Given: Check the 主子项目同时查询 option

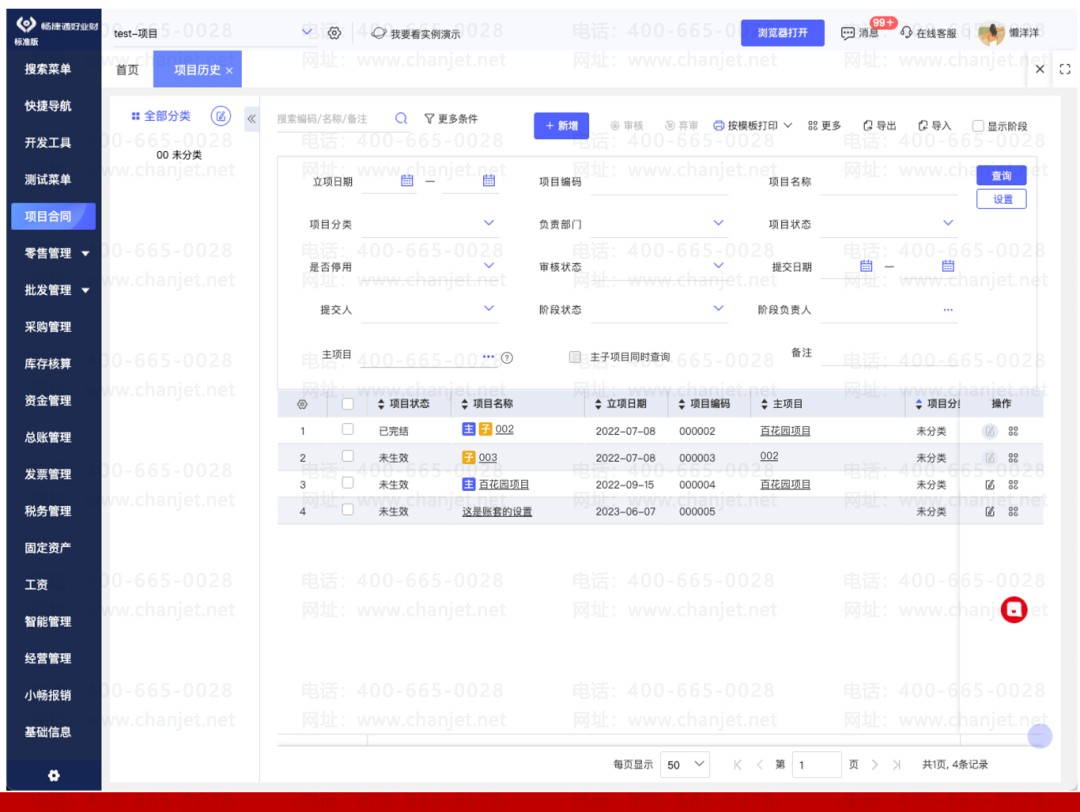Looking at the screenshot, I should coord(575,357).
